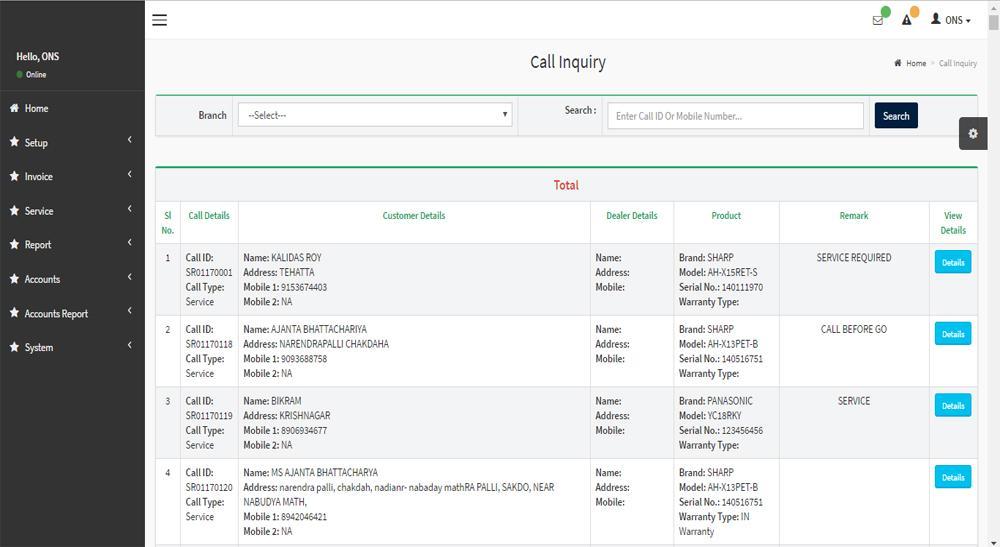
Task: Click the Online status indicator
Action: pos(31,75)
